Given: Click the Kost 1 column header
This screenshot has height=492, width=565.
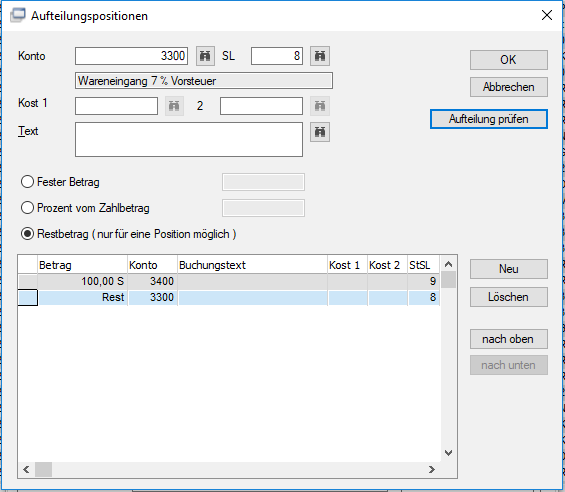Looking at the screenshot, I should 347,265.
